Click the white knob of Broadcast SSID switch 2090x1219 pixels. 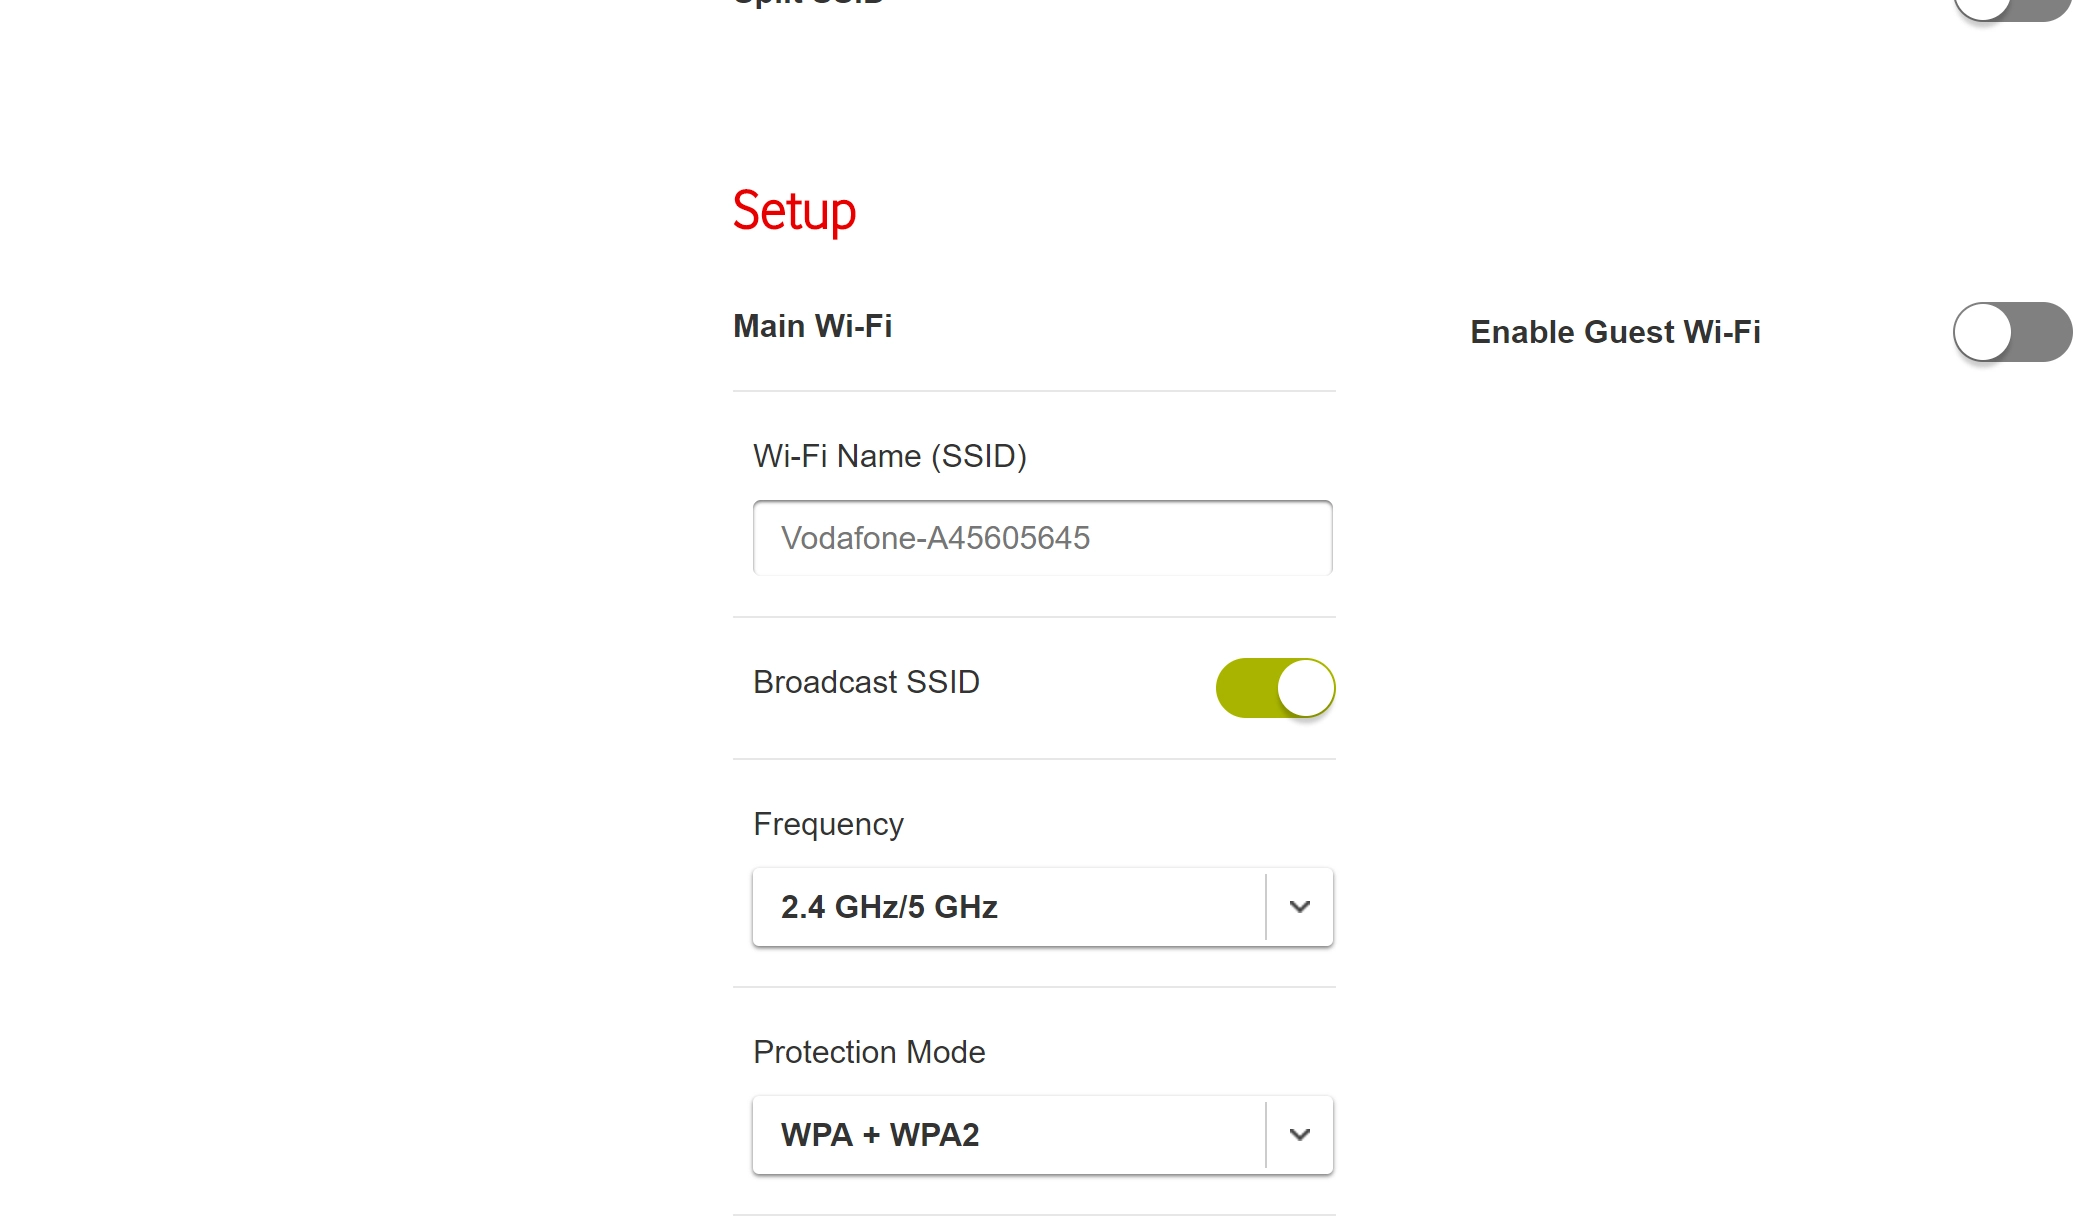1305,688
